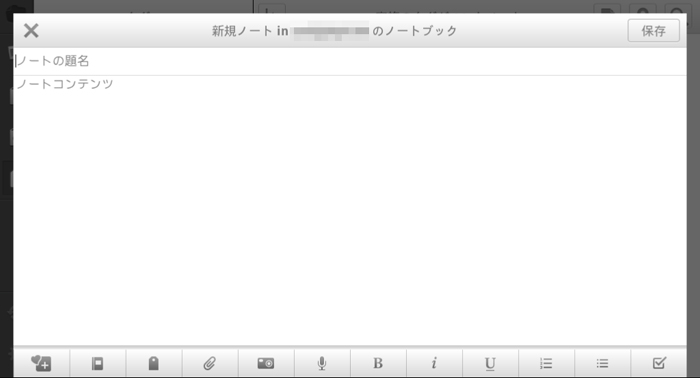
Task: Click the dimmed search icon behind dialog
Action: pos(677,11)
